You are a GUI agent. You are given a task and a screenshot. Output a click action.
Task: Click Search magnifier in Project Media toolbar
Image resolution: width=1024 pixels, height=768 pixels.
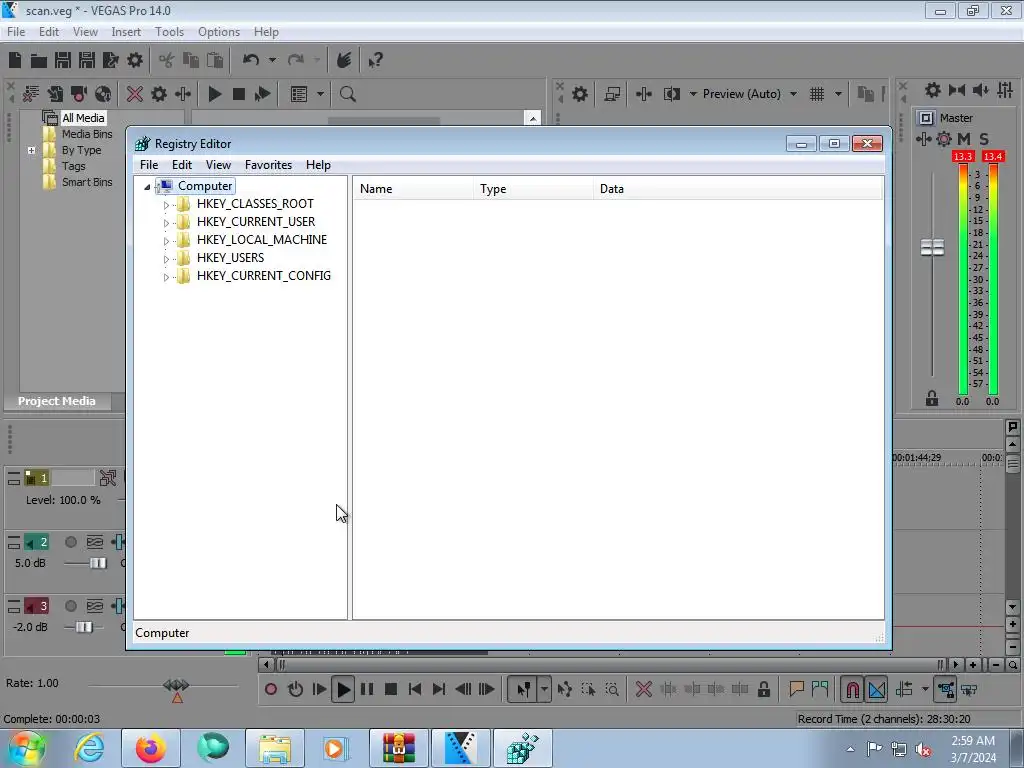point(347,94)
